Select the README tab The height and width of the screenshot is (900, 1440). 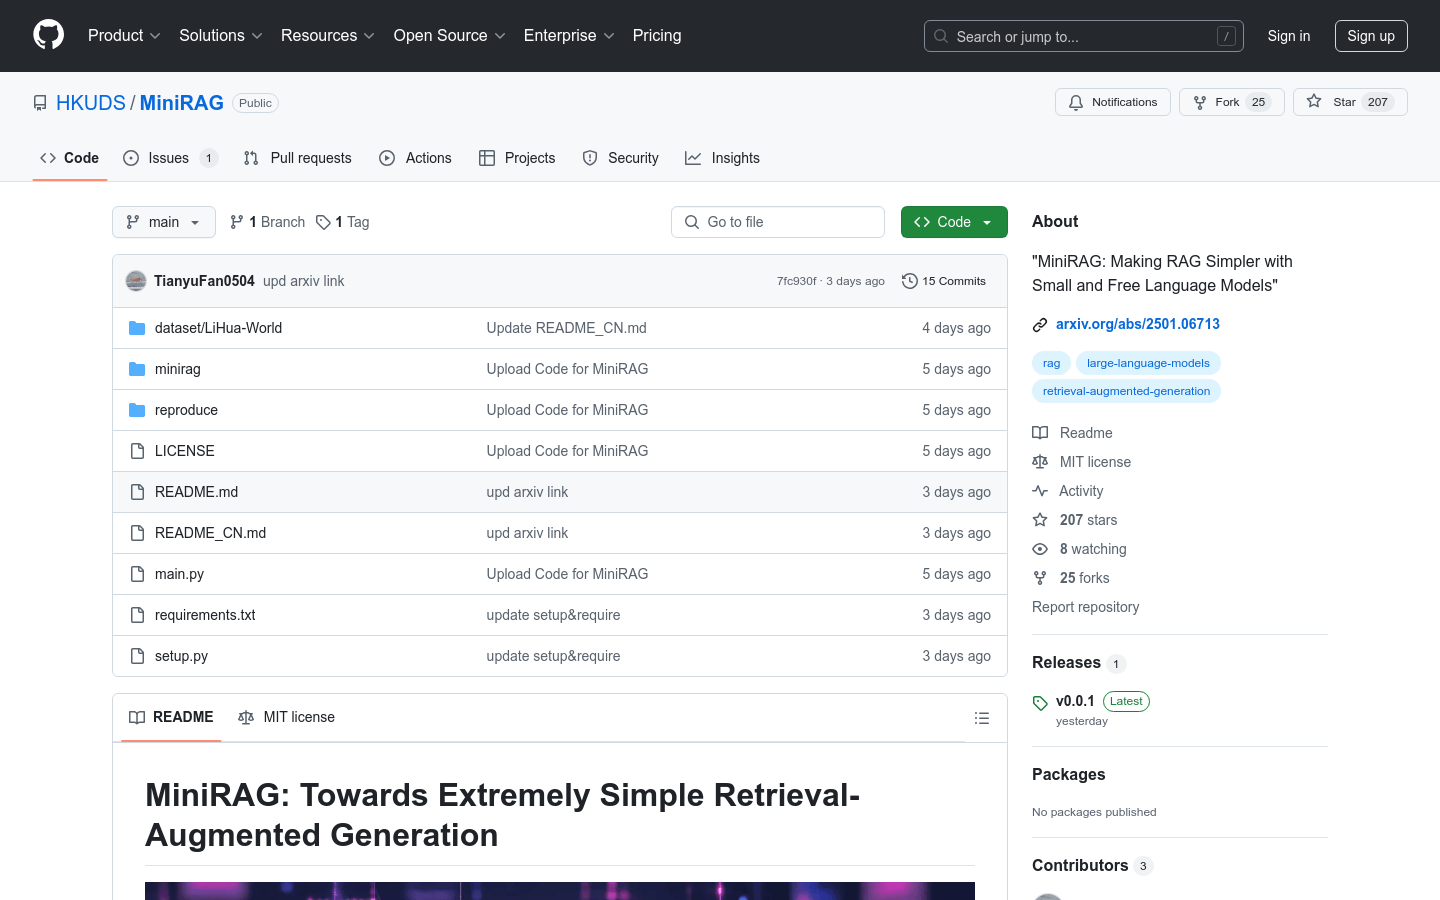(x=171, y=717)
